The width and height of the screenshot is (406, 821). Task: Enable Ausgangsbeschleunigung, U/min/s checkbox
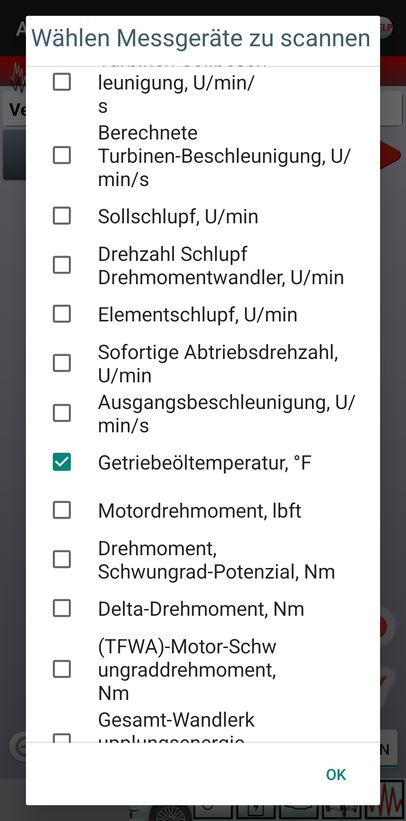62,413
